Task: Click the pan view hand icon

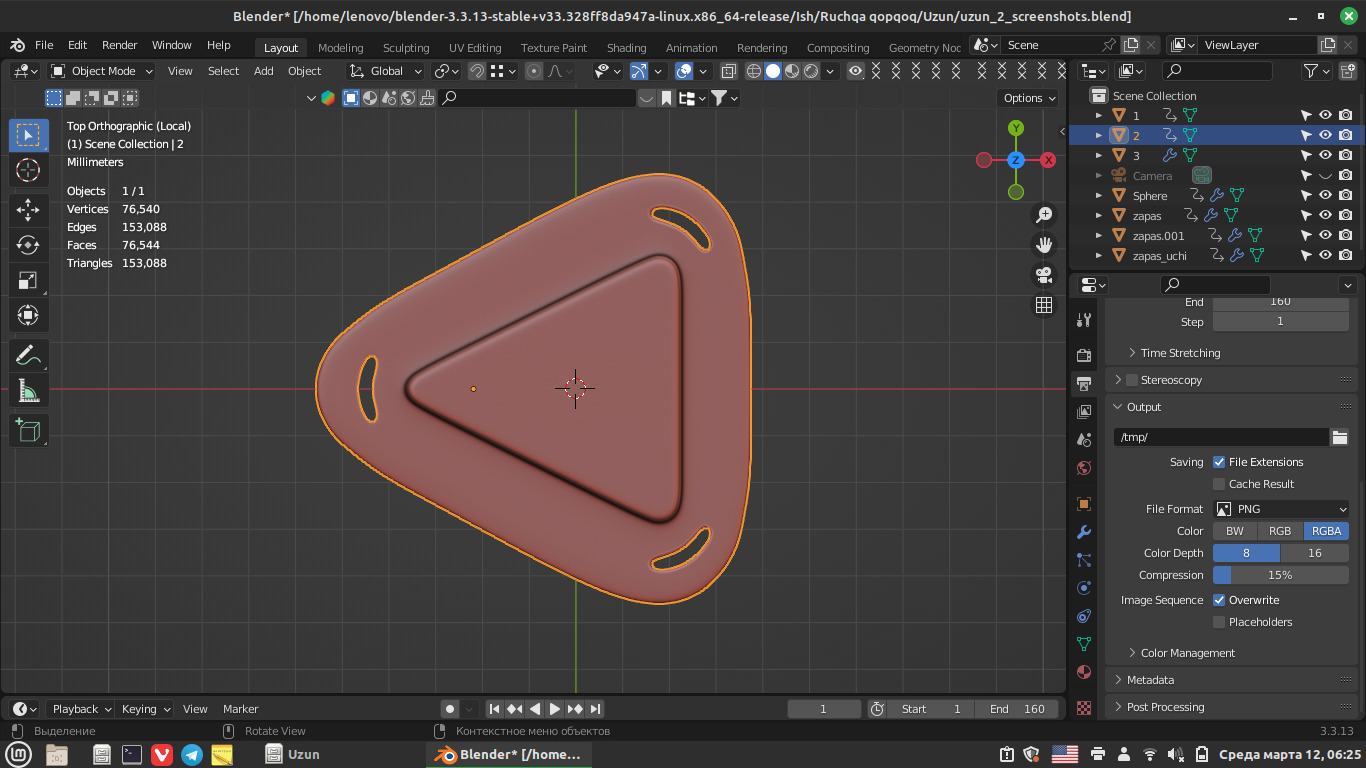Action: click(x=1045, y=245)
